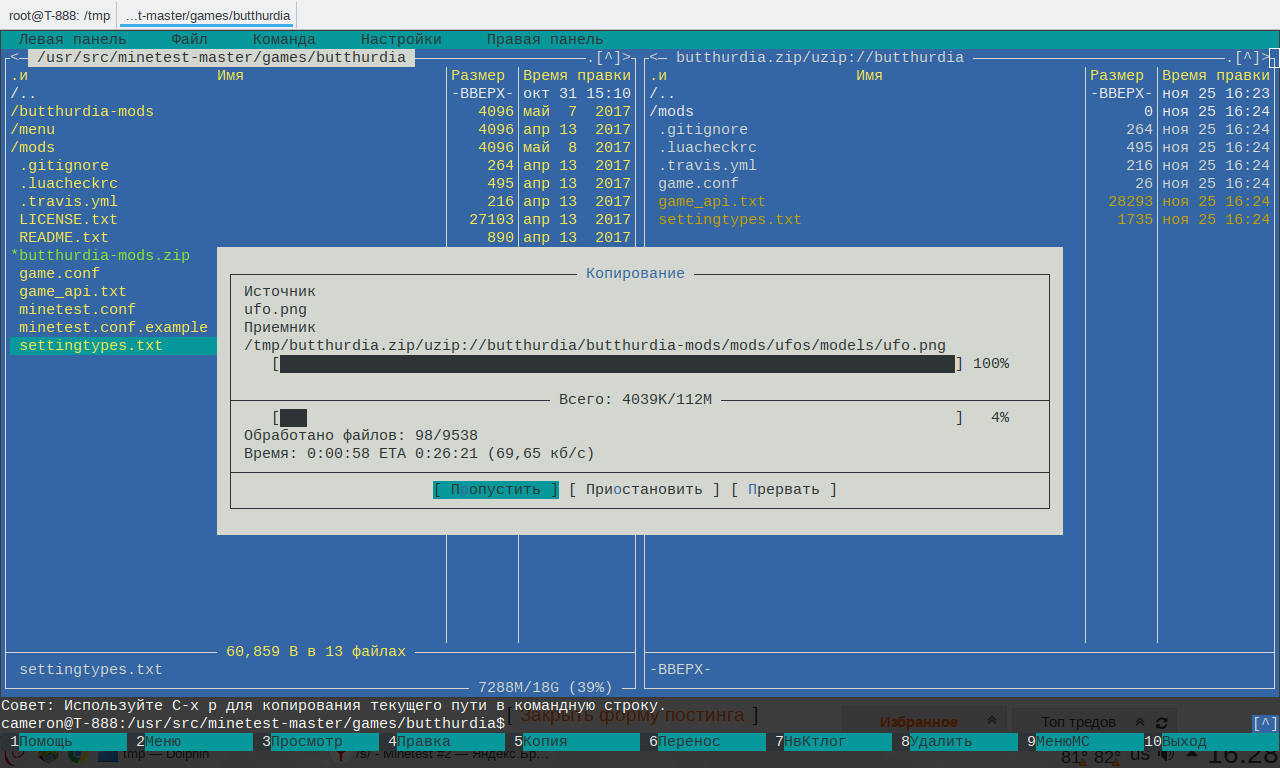Toggle the right panel's .и sort indicator
1280x768 pixels.
(658, 75)
